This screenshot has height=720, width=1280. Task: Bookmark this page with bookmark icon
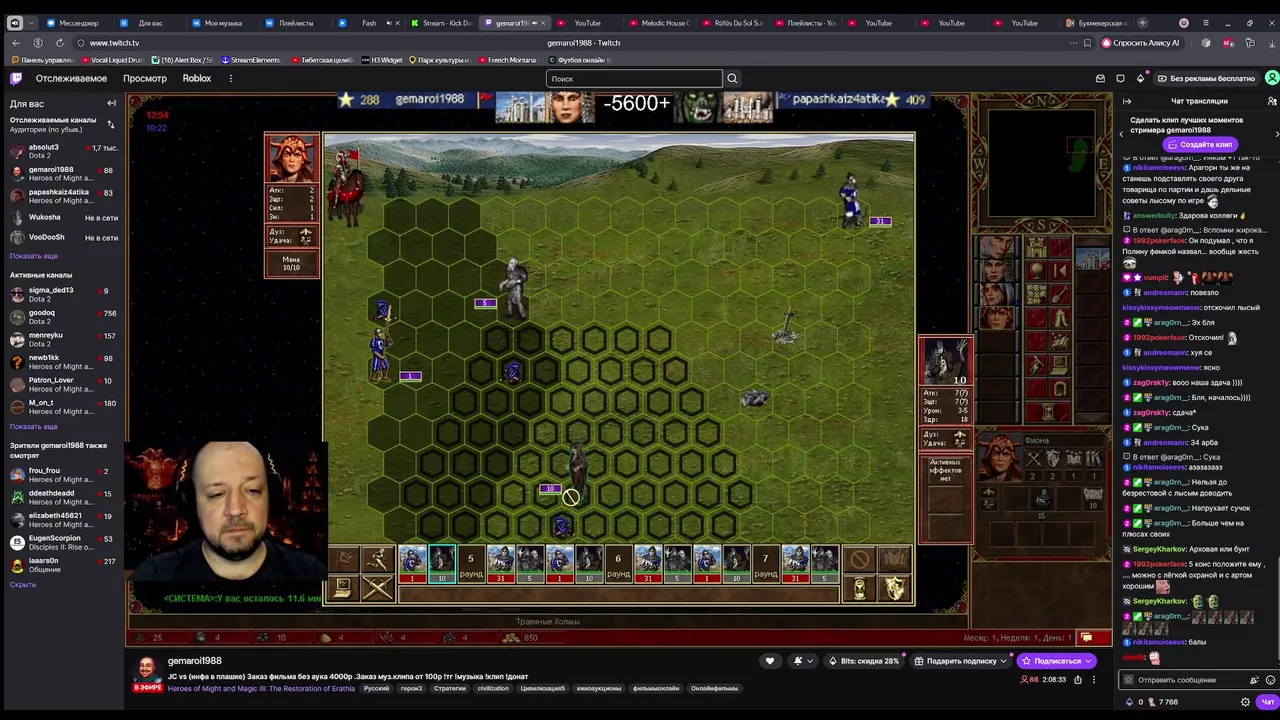point(1087,43)
